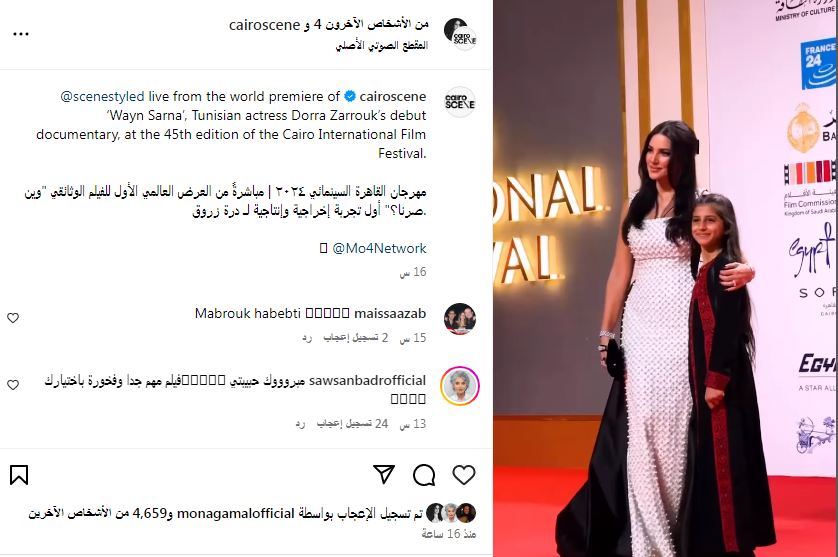
Task: Share post with paper plane icon
Action: tap(384, 474)
